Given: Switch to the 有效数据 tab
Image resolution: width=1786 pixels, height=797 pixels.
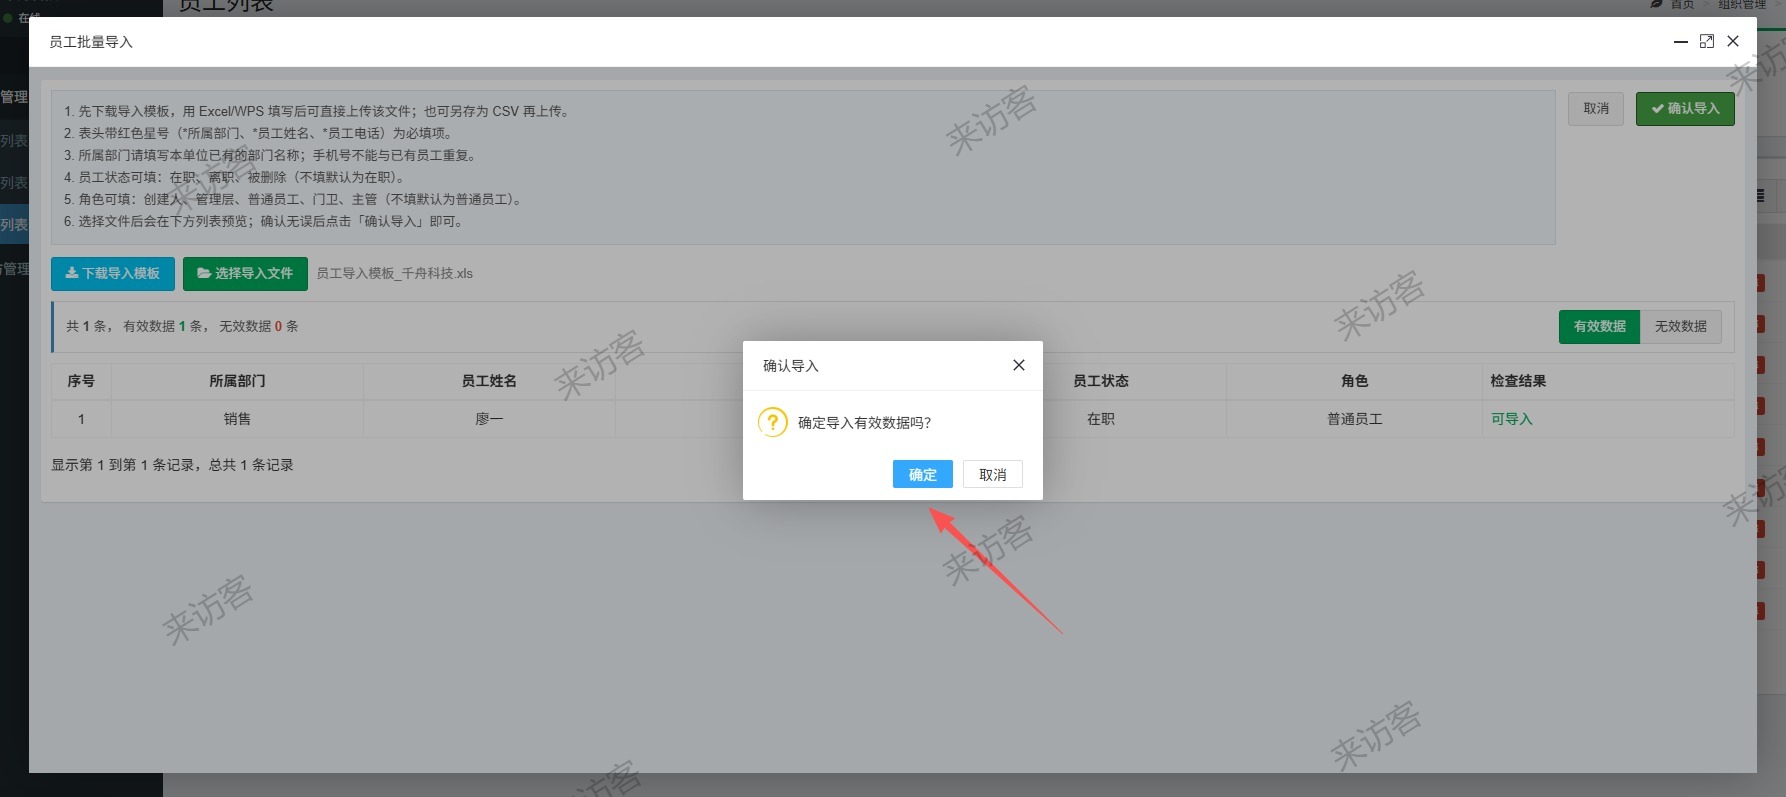Looking at the screenshot, I should point(1599,326).
